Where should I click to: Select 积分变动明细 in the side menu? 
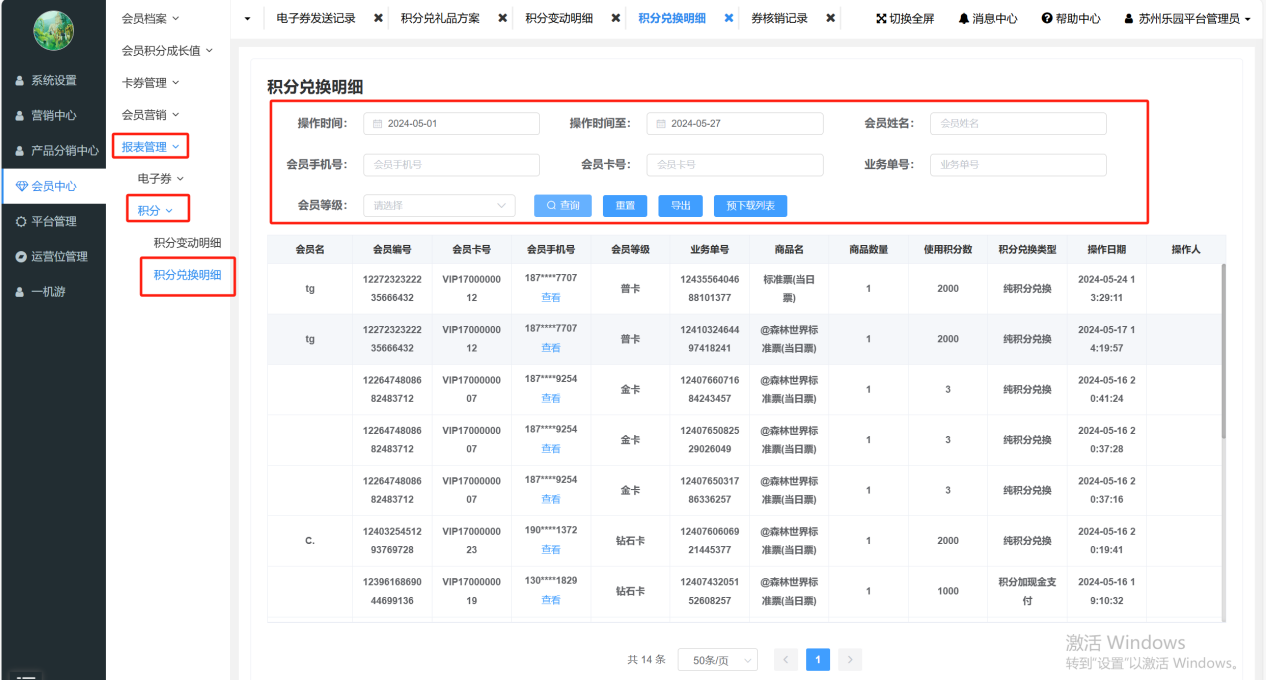187,243
